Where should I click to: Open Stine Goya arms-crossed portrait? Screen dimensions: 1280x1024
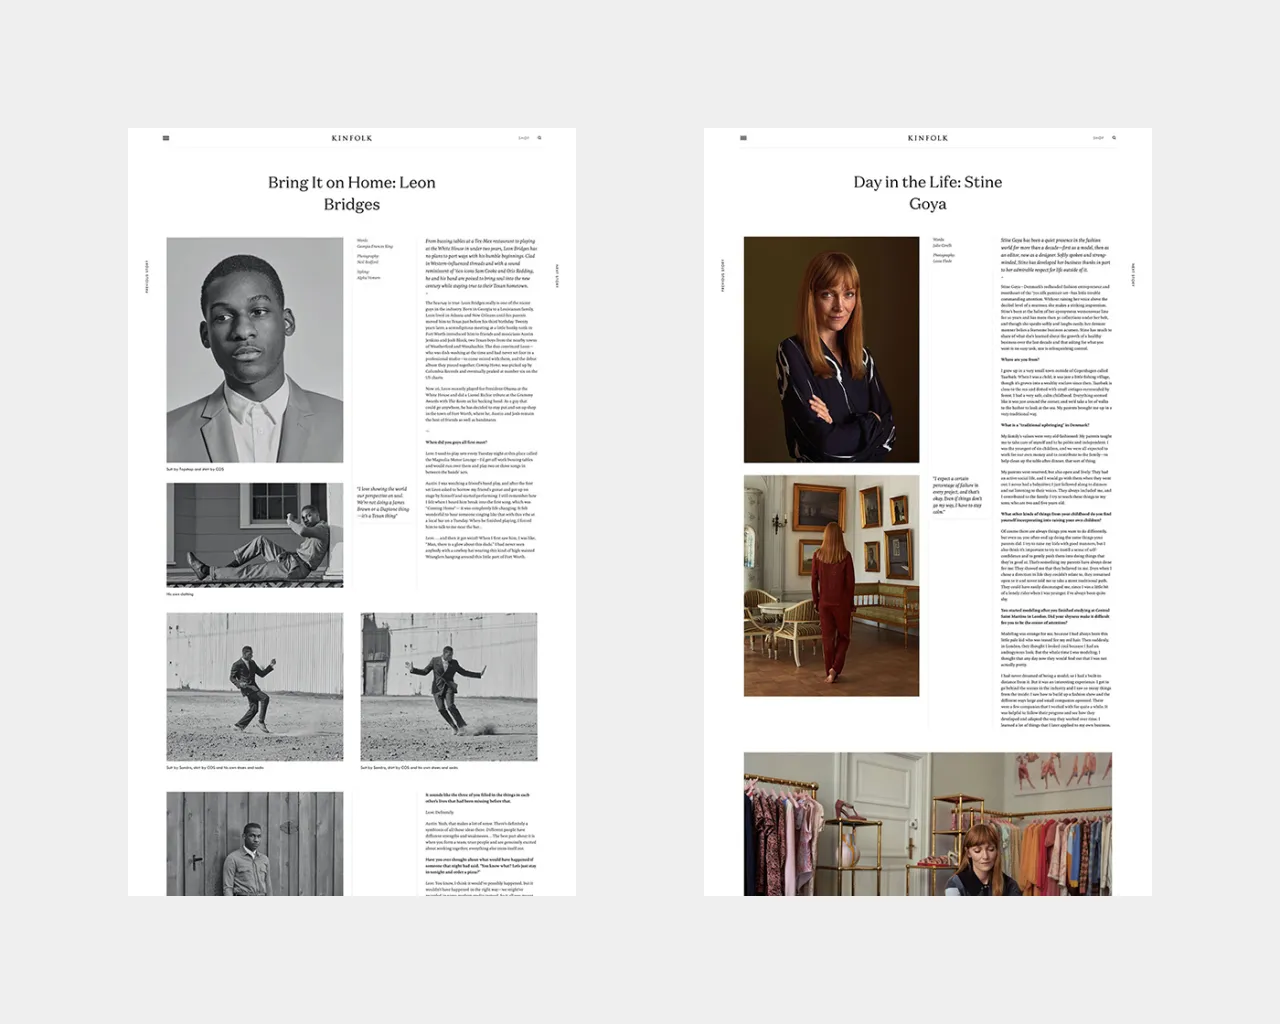click(x=831, y=350)
